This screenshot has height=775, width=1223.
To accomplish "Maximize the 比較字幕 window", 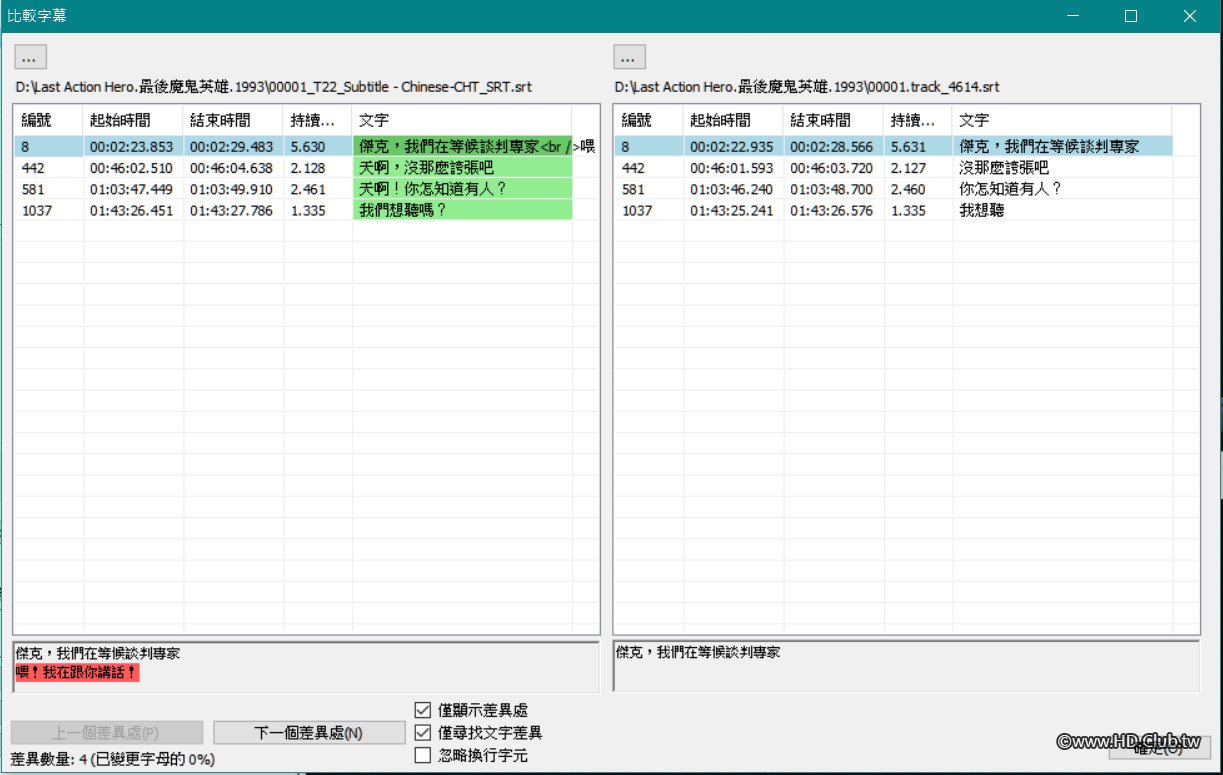I will click(1131, 16).
